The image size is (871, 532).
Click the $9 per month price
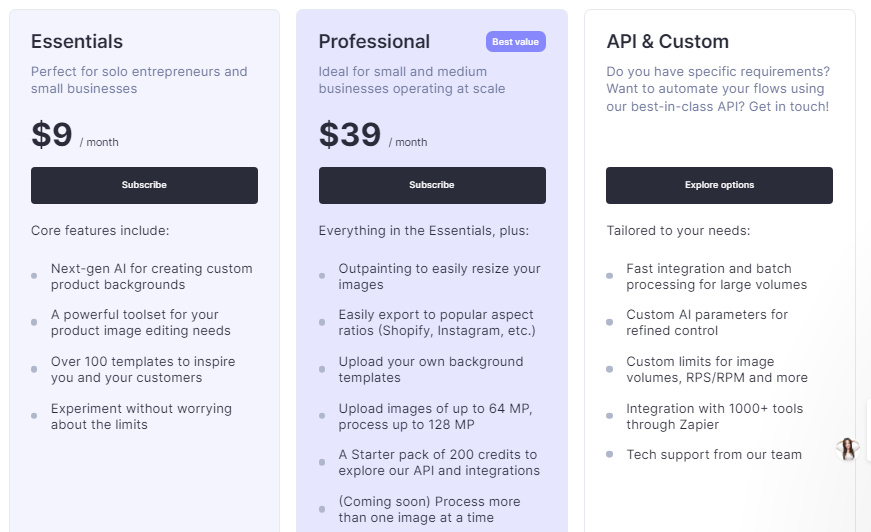(x=52, y=135)
